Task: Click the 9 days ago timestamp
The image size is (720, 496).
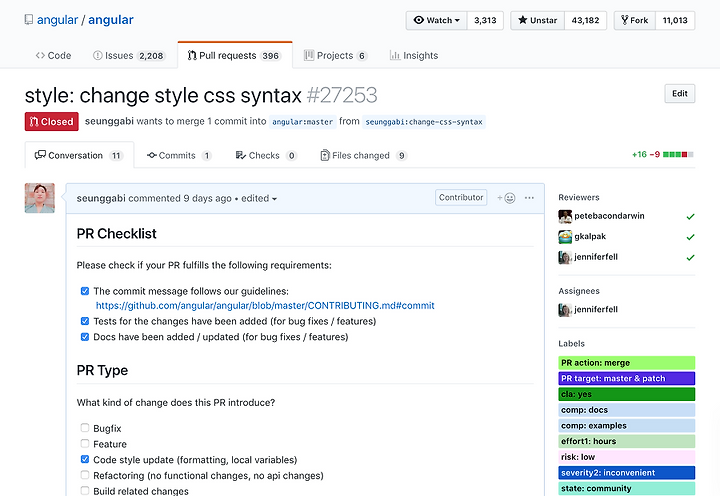Action: (208, 198)
